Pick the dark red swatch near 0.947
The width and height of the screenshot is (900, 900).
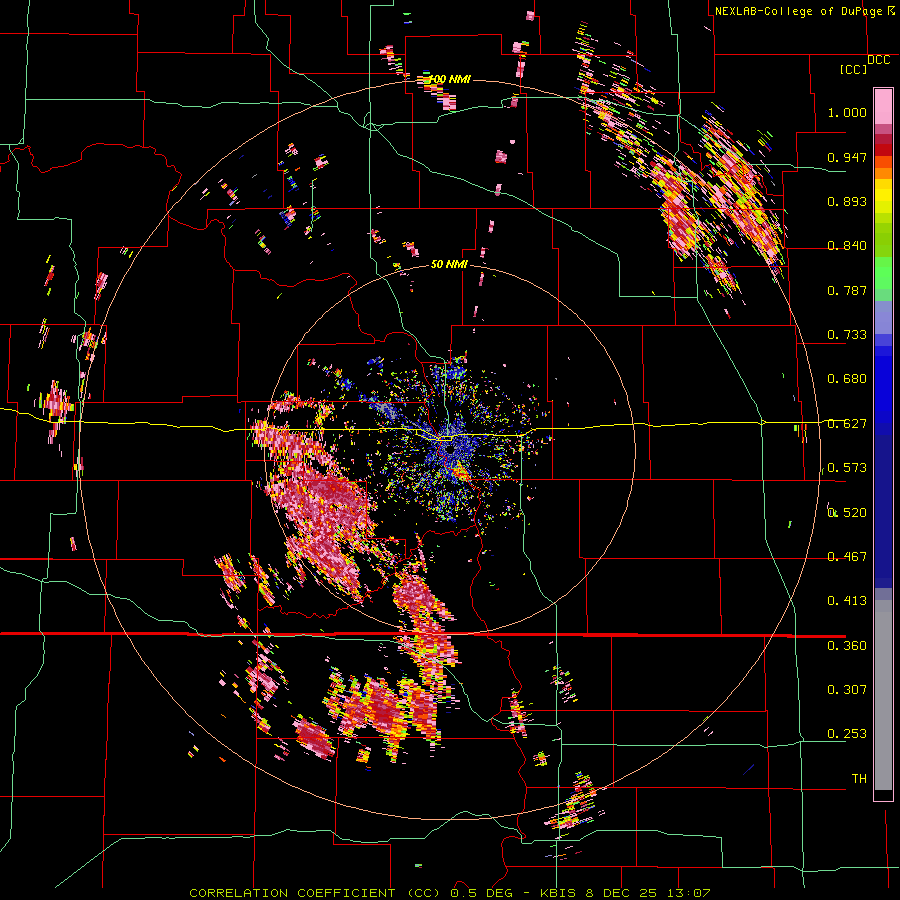coord(883,150)
